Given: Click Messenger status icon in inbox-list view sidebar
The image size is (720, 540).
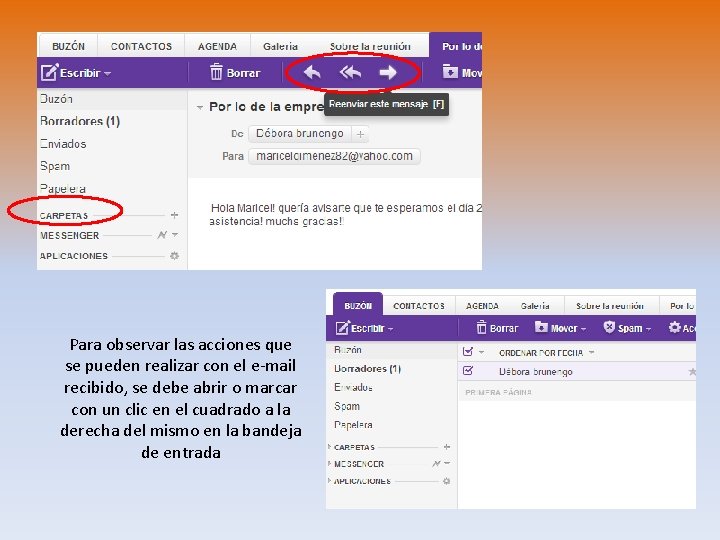Looking at the screenshot, I should click(436, 464).
